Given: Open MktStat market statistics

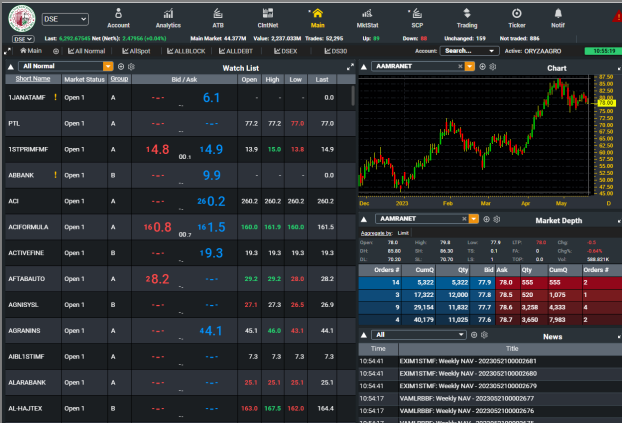Looking at the screenshot, I should pos(367,16).
